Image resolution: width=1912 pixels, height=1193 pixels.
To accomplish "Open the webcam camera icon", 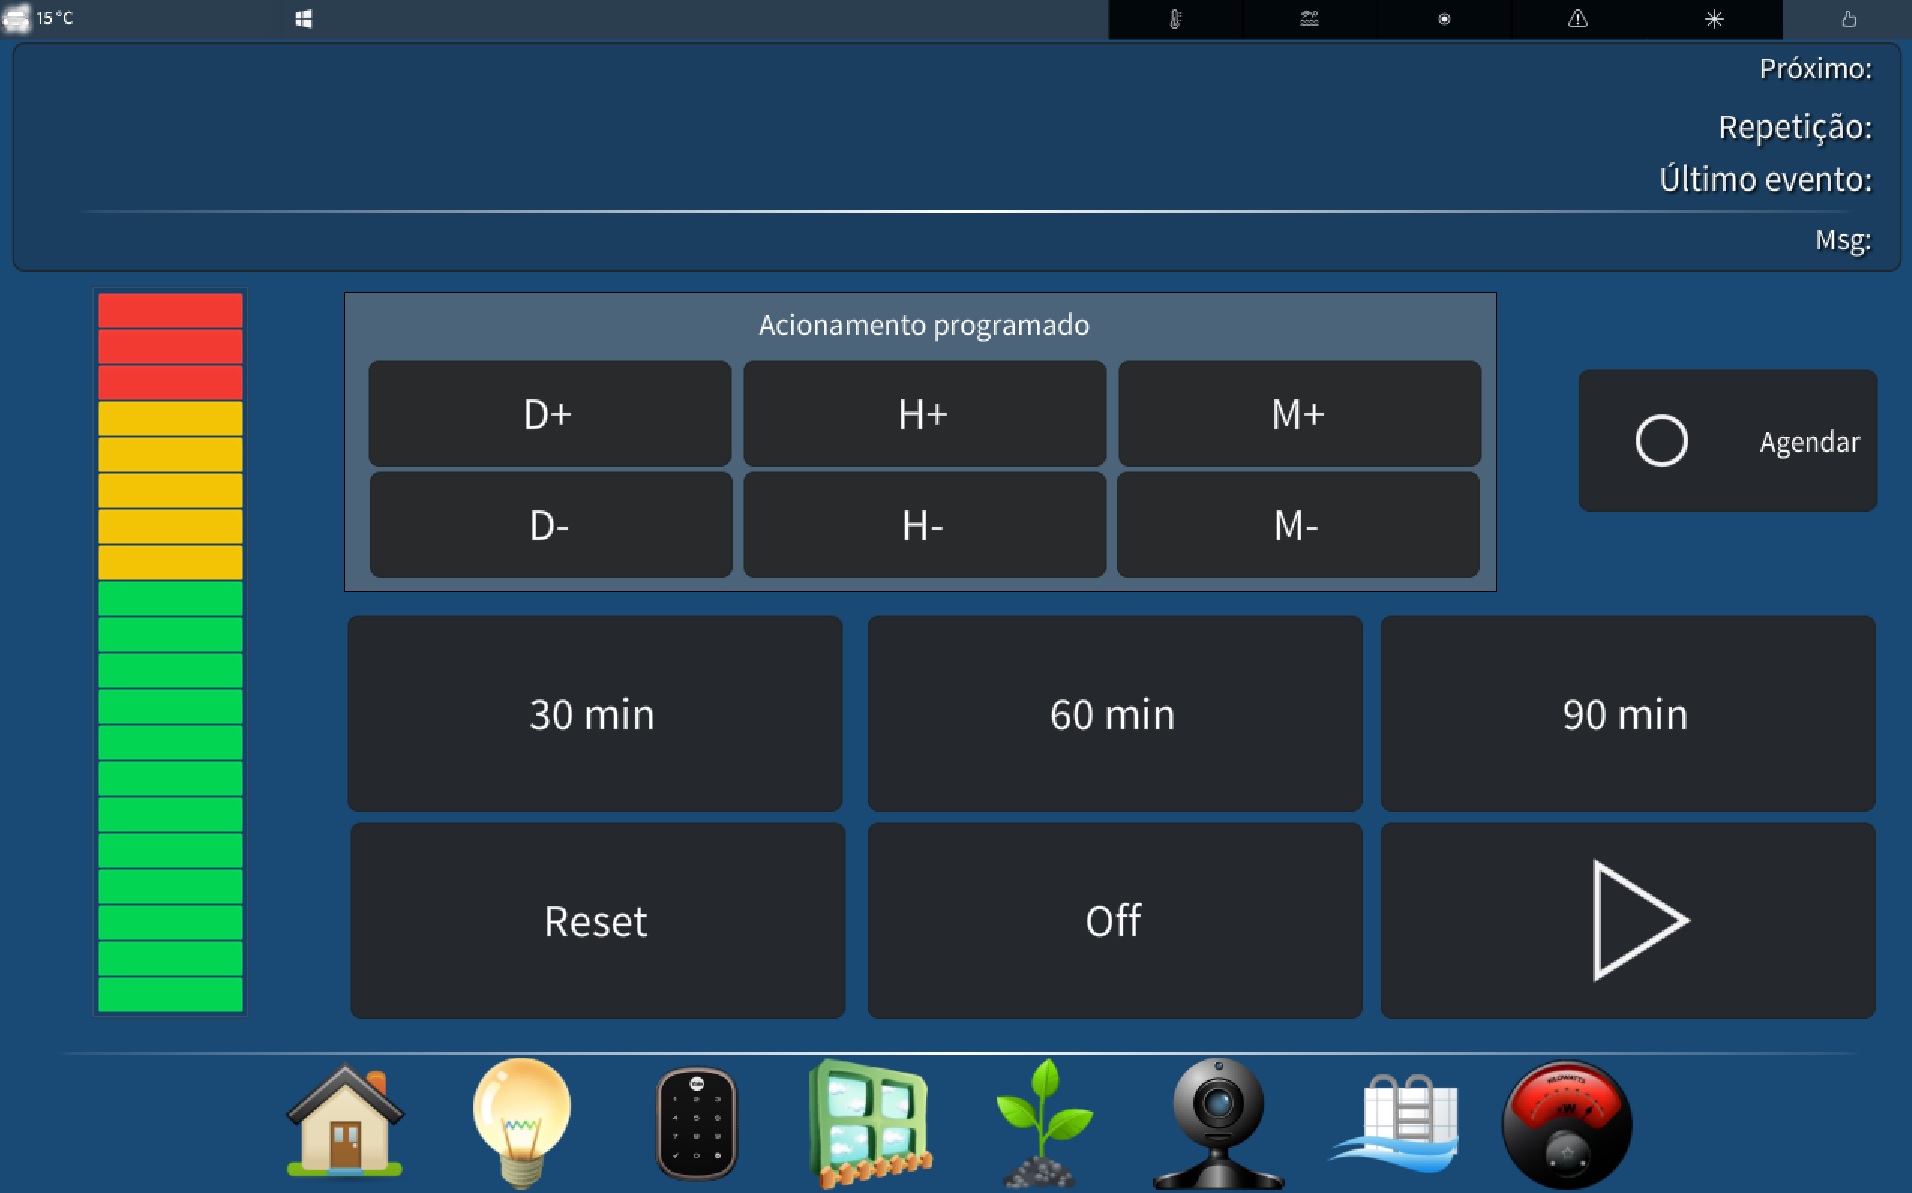I will coord(1217,1122).
